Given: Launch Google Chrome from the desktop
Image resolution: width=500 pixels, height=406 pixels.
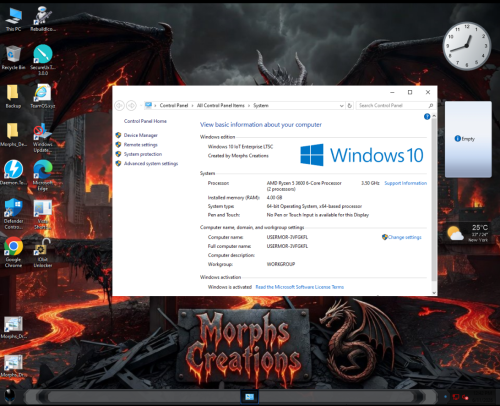Looking at the screenshot, I should click(13, 252).
